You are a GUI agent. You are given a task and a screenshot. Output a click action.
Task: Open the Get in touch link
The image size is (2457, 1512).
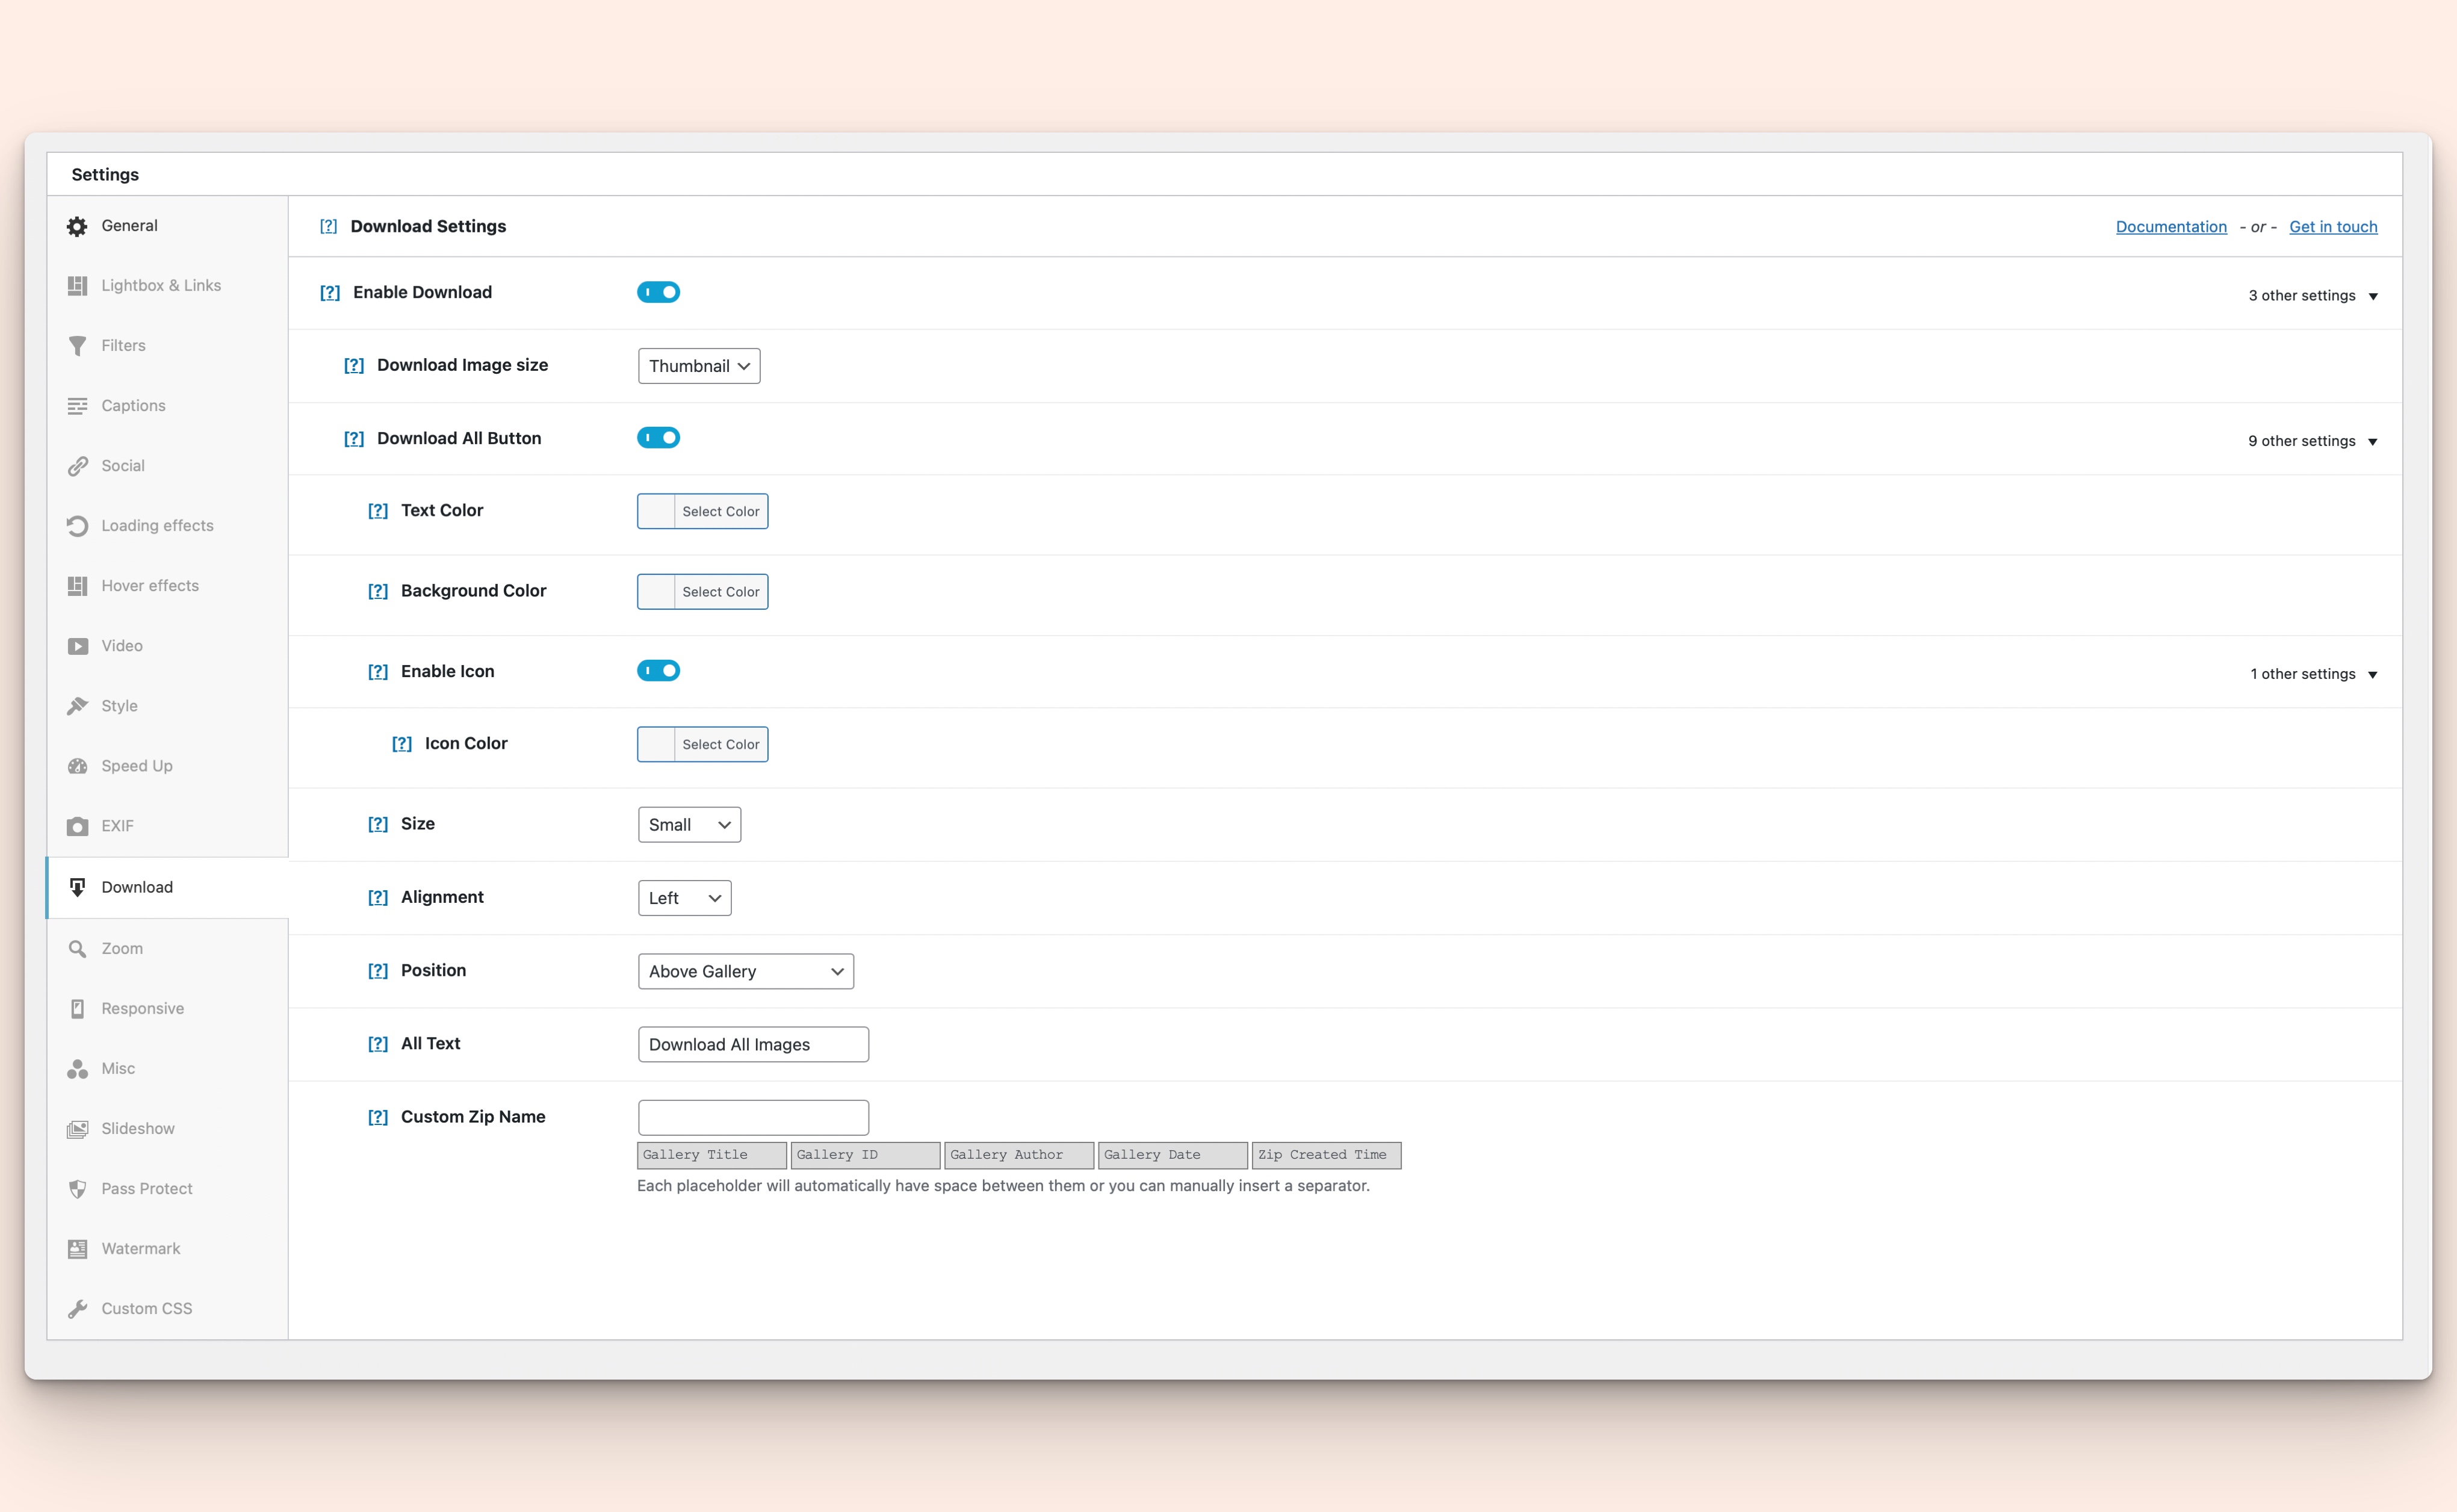coord(2333,227)
